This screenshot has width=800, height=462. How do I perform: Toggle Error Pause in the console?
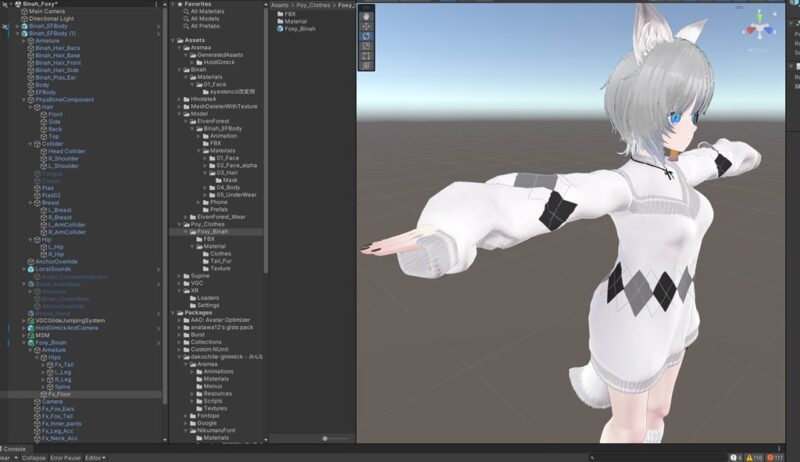tap(65, 457)
